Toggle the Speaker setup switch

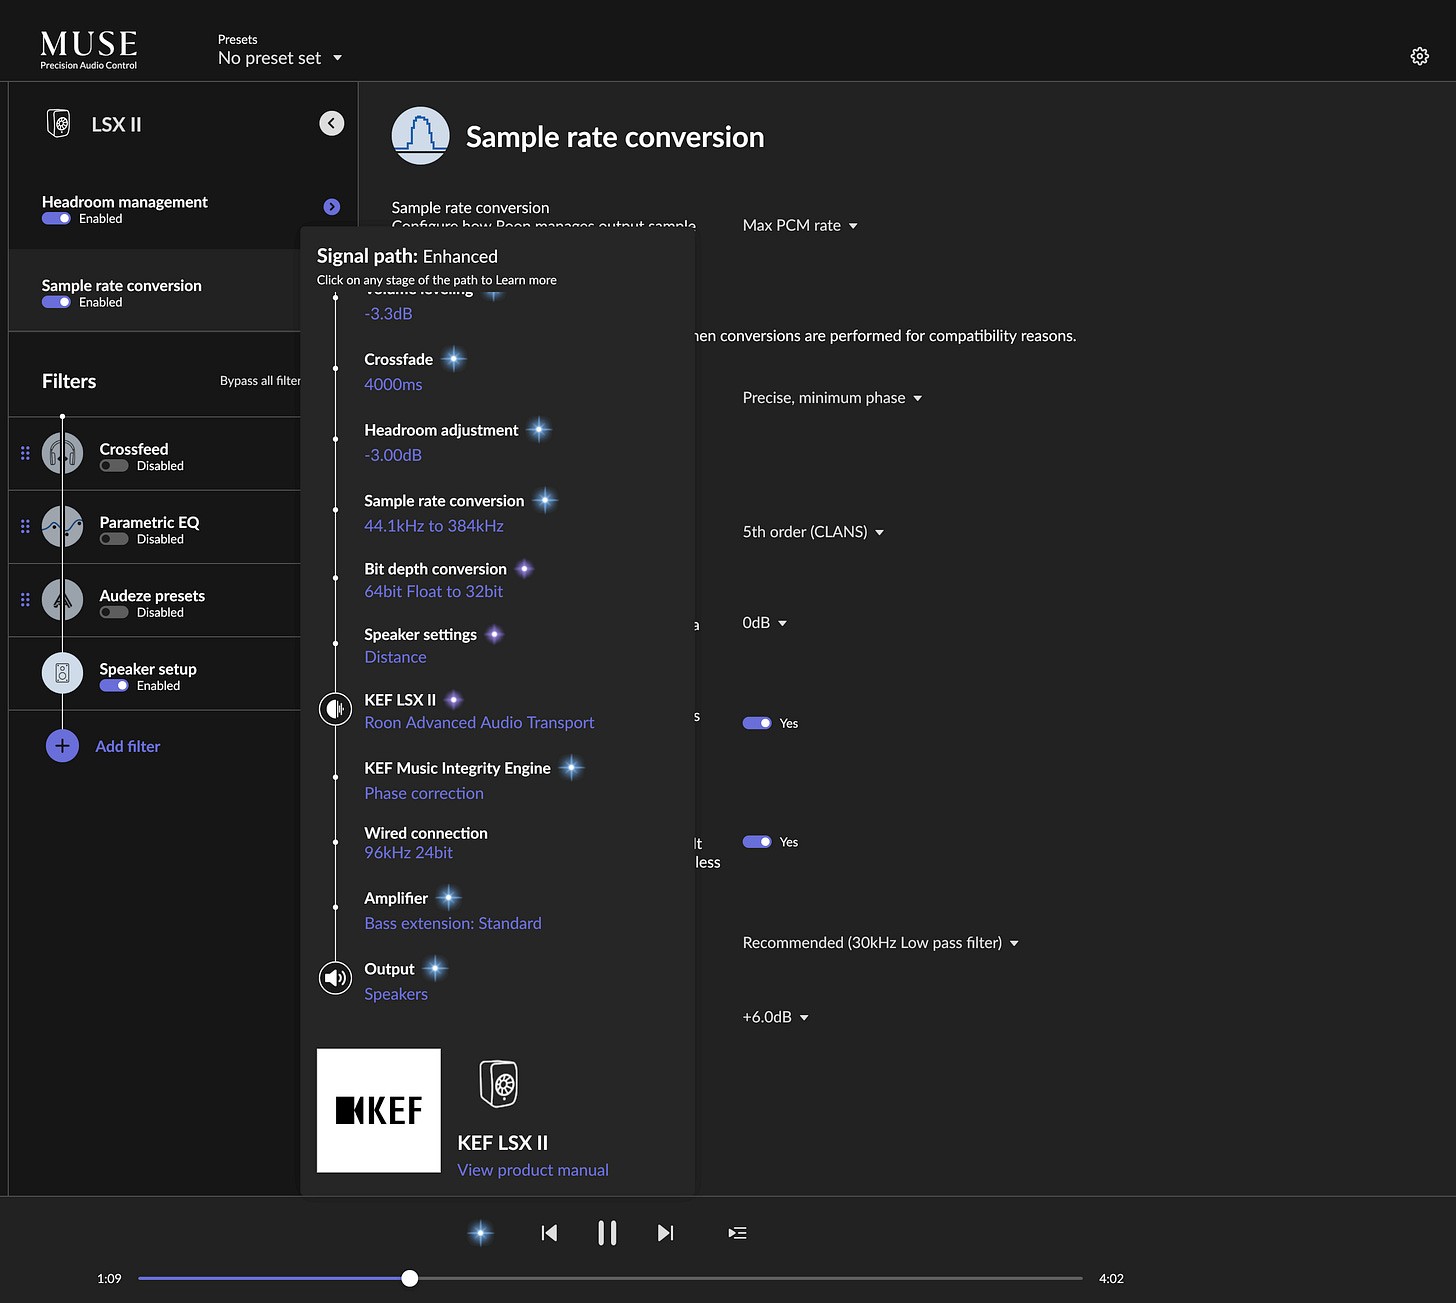point(114,686)
